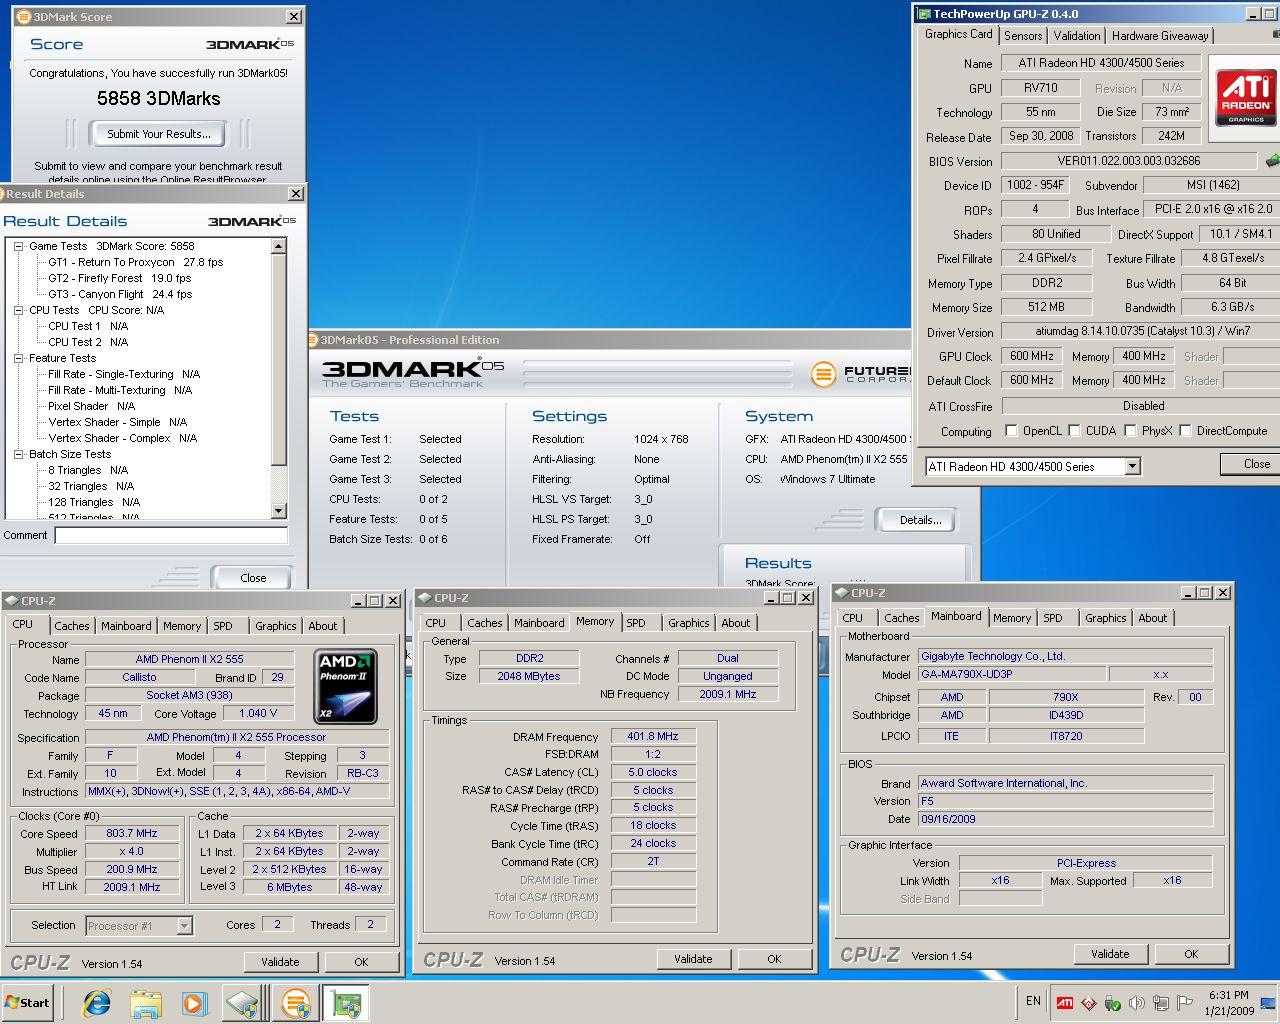This screenshot has height=1024, width=1280.
Task: Open SPD tab in CPU-Z Memory window
Action: pyautogui.click(x=636, y=623)
